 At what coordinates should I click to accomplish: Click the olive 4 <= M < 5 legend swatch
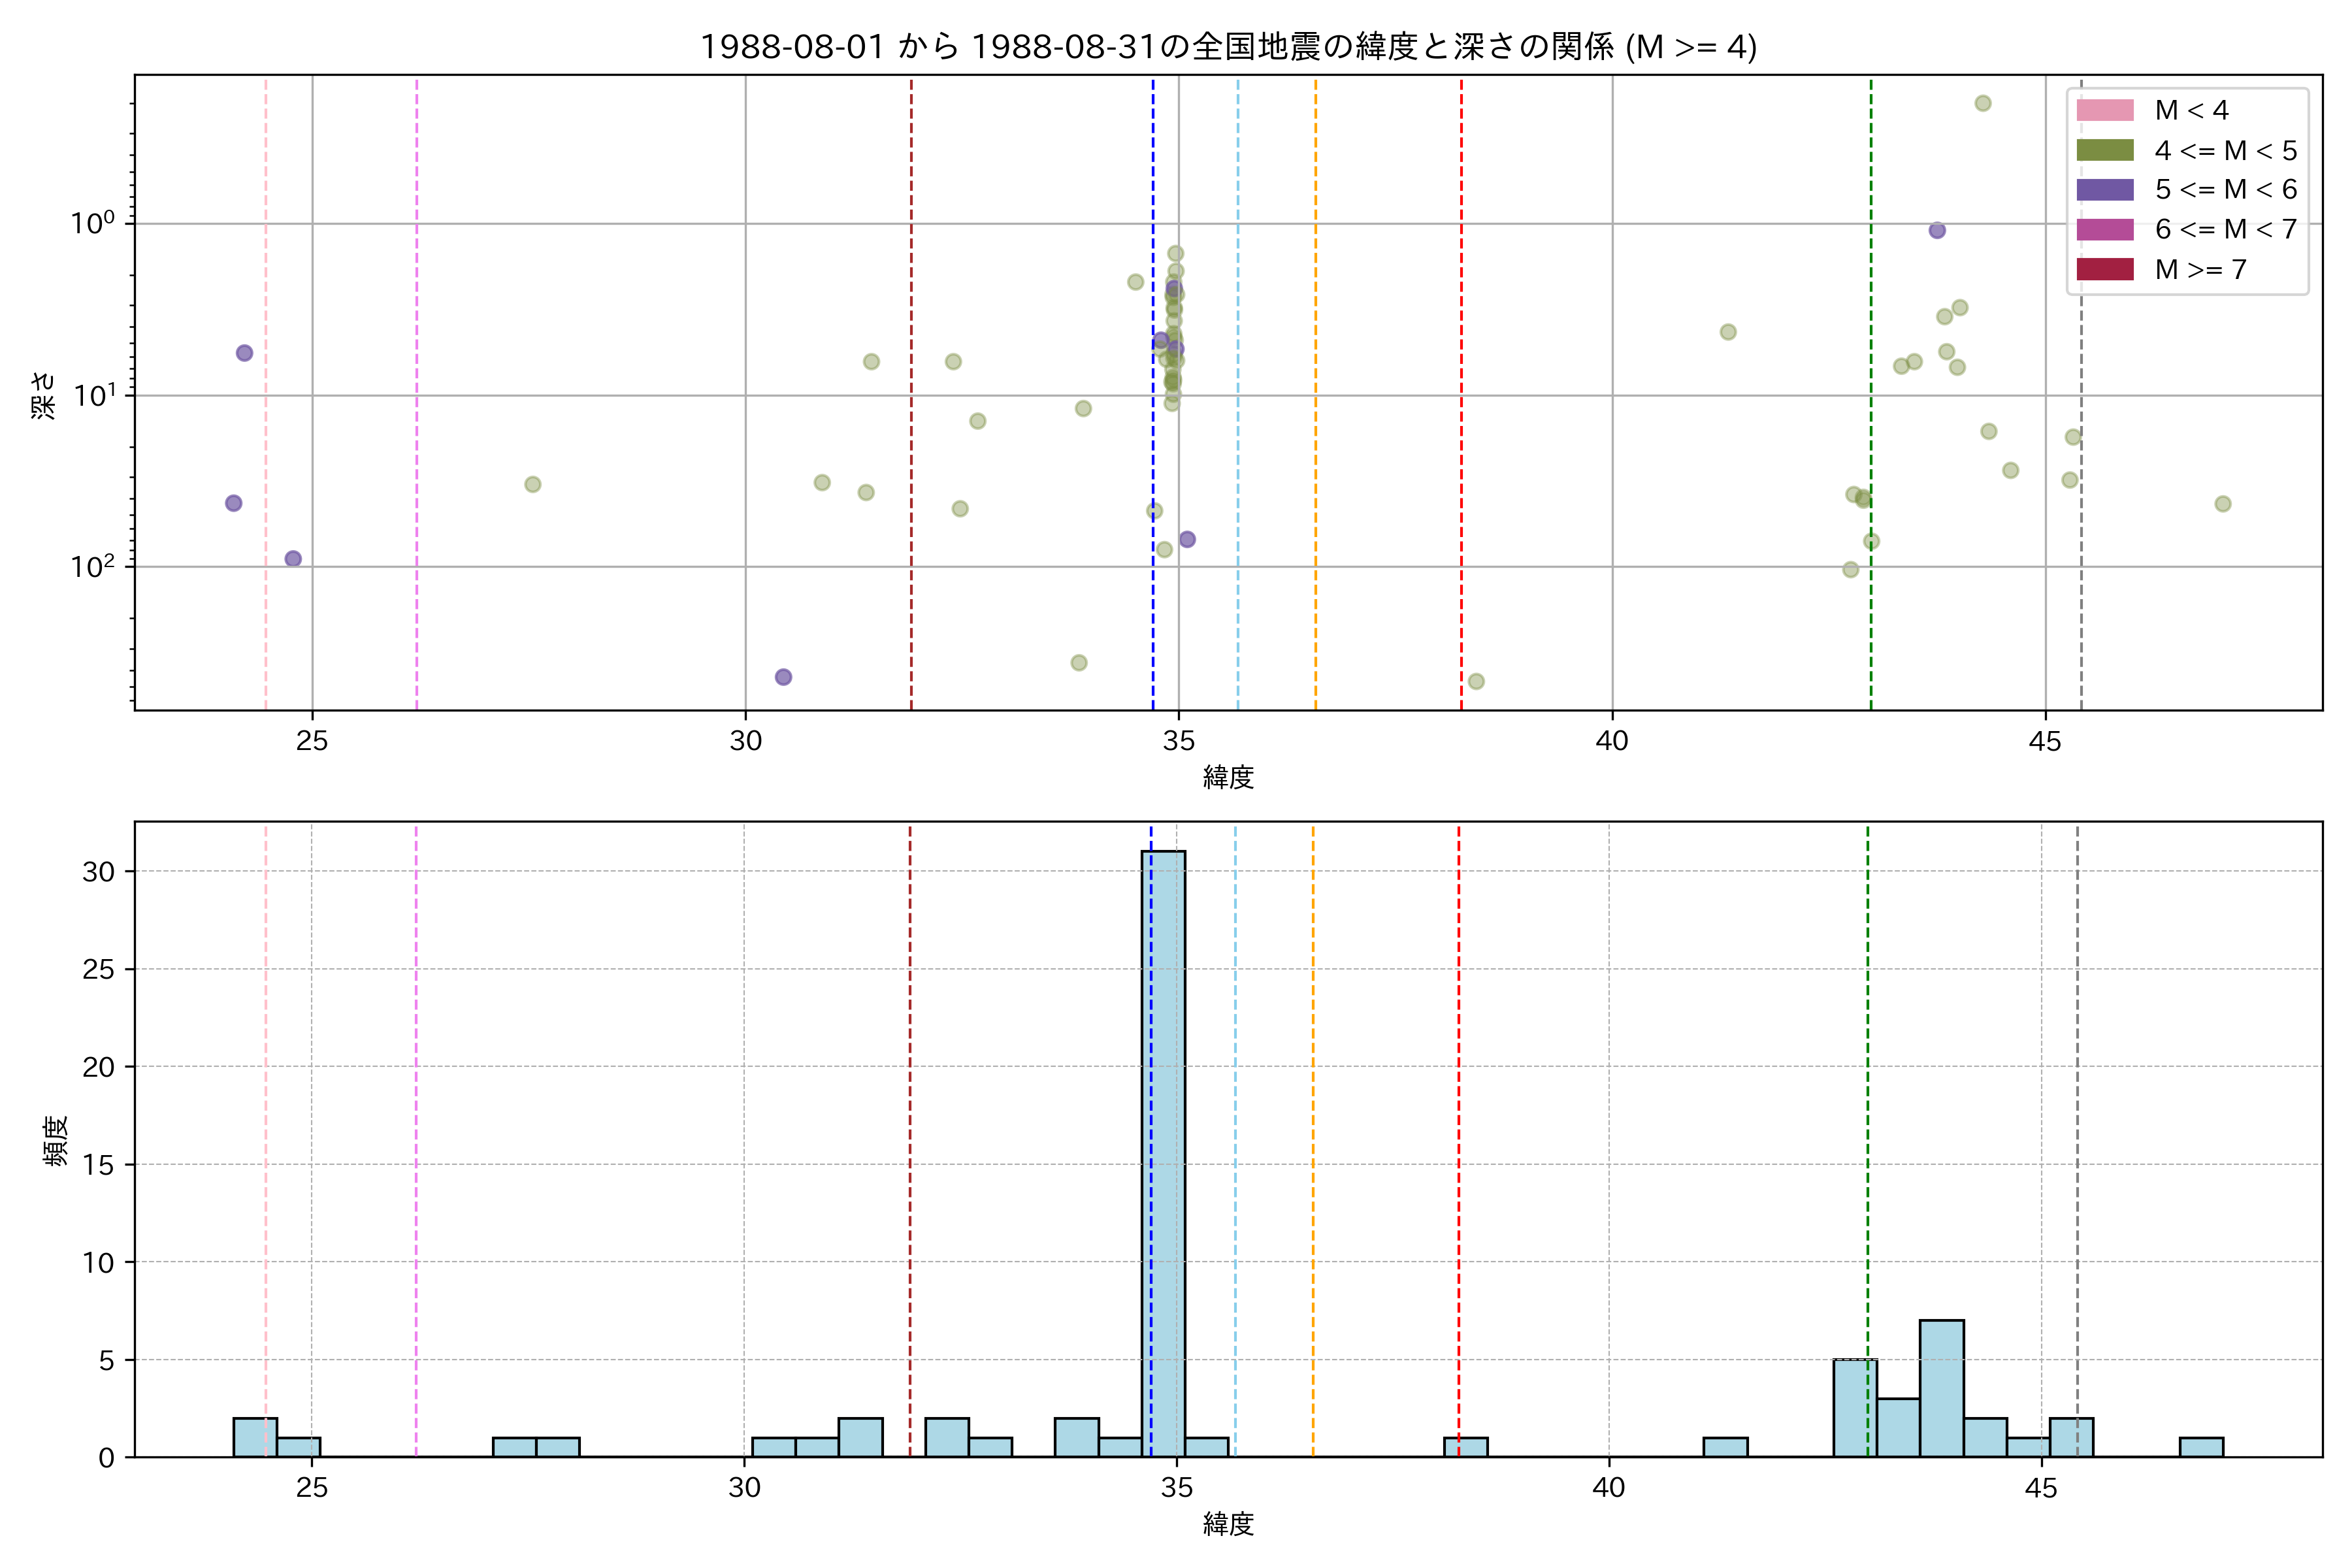(x=2104, y=150)
